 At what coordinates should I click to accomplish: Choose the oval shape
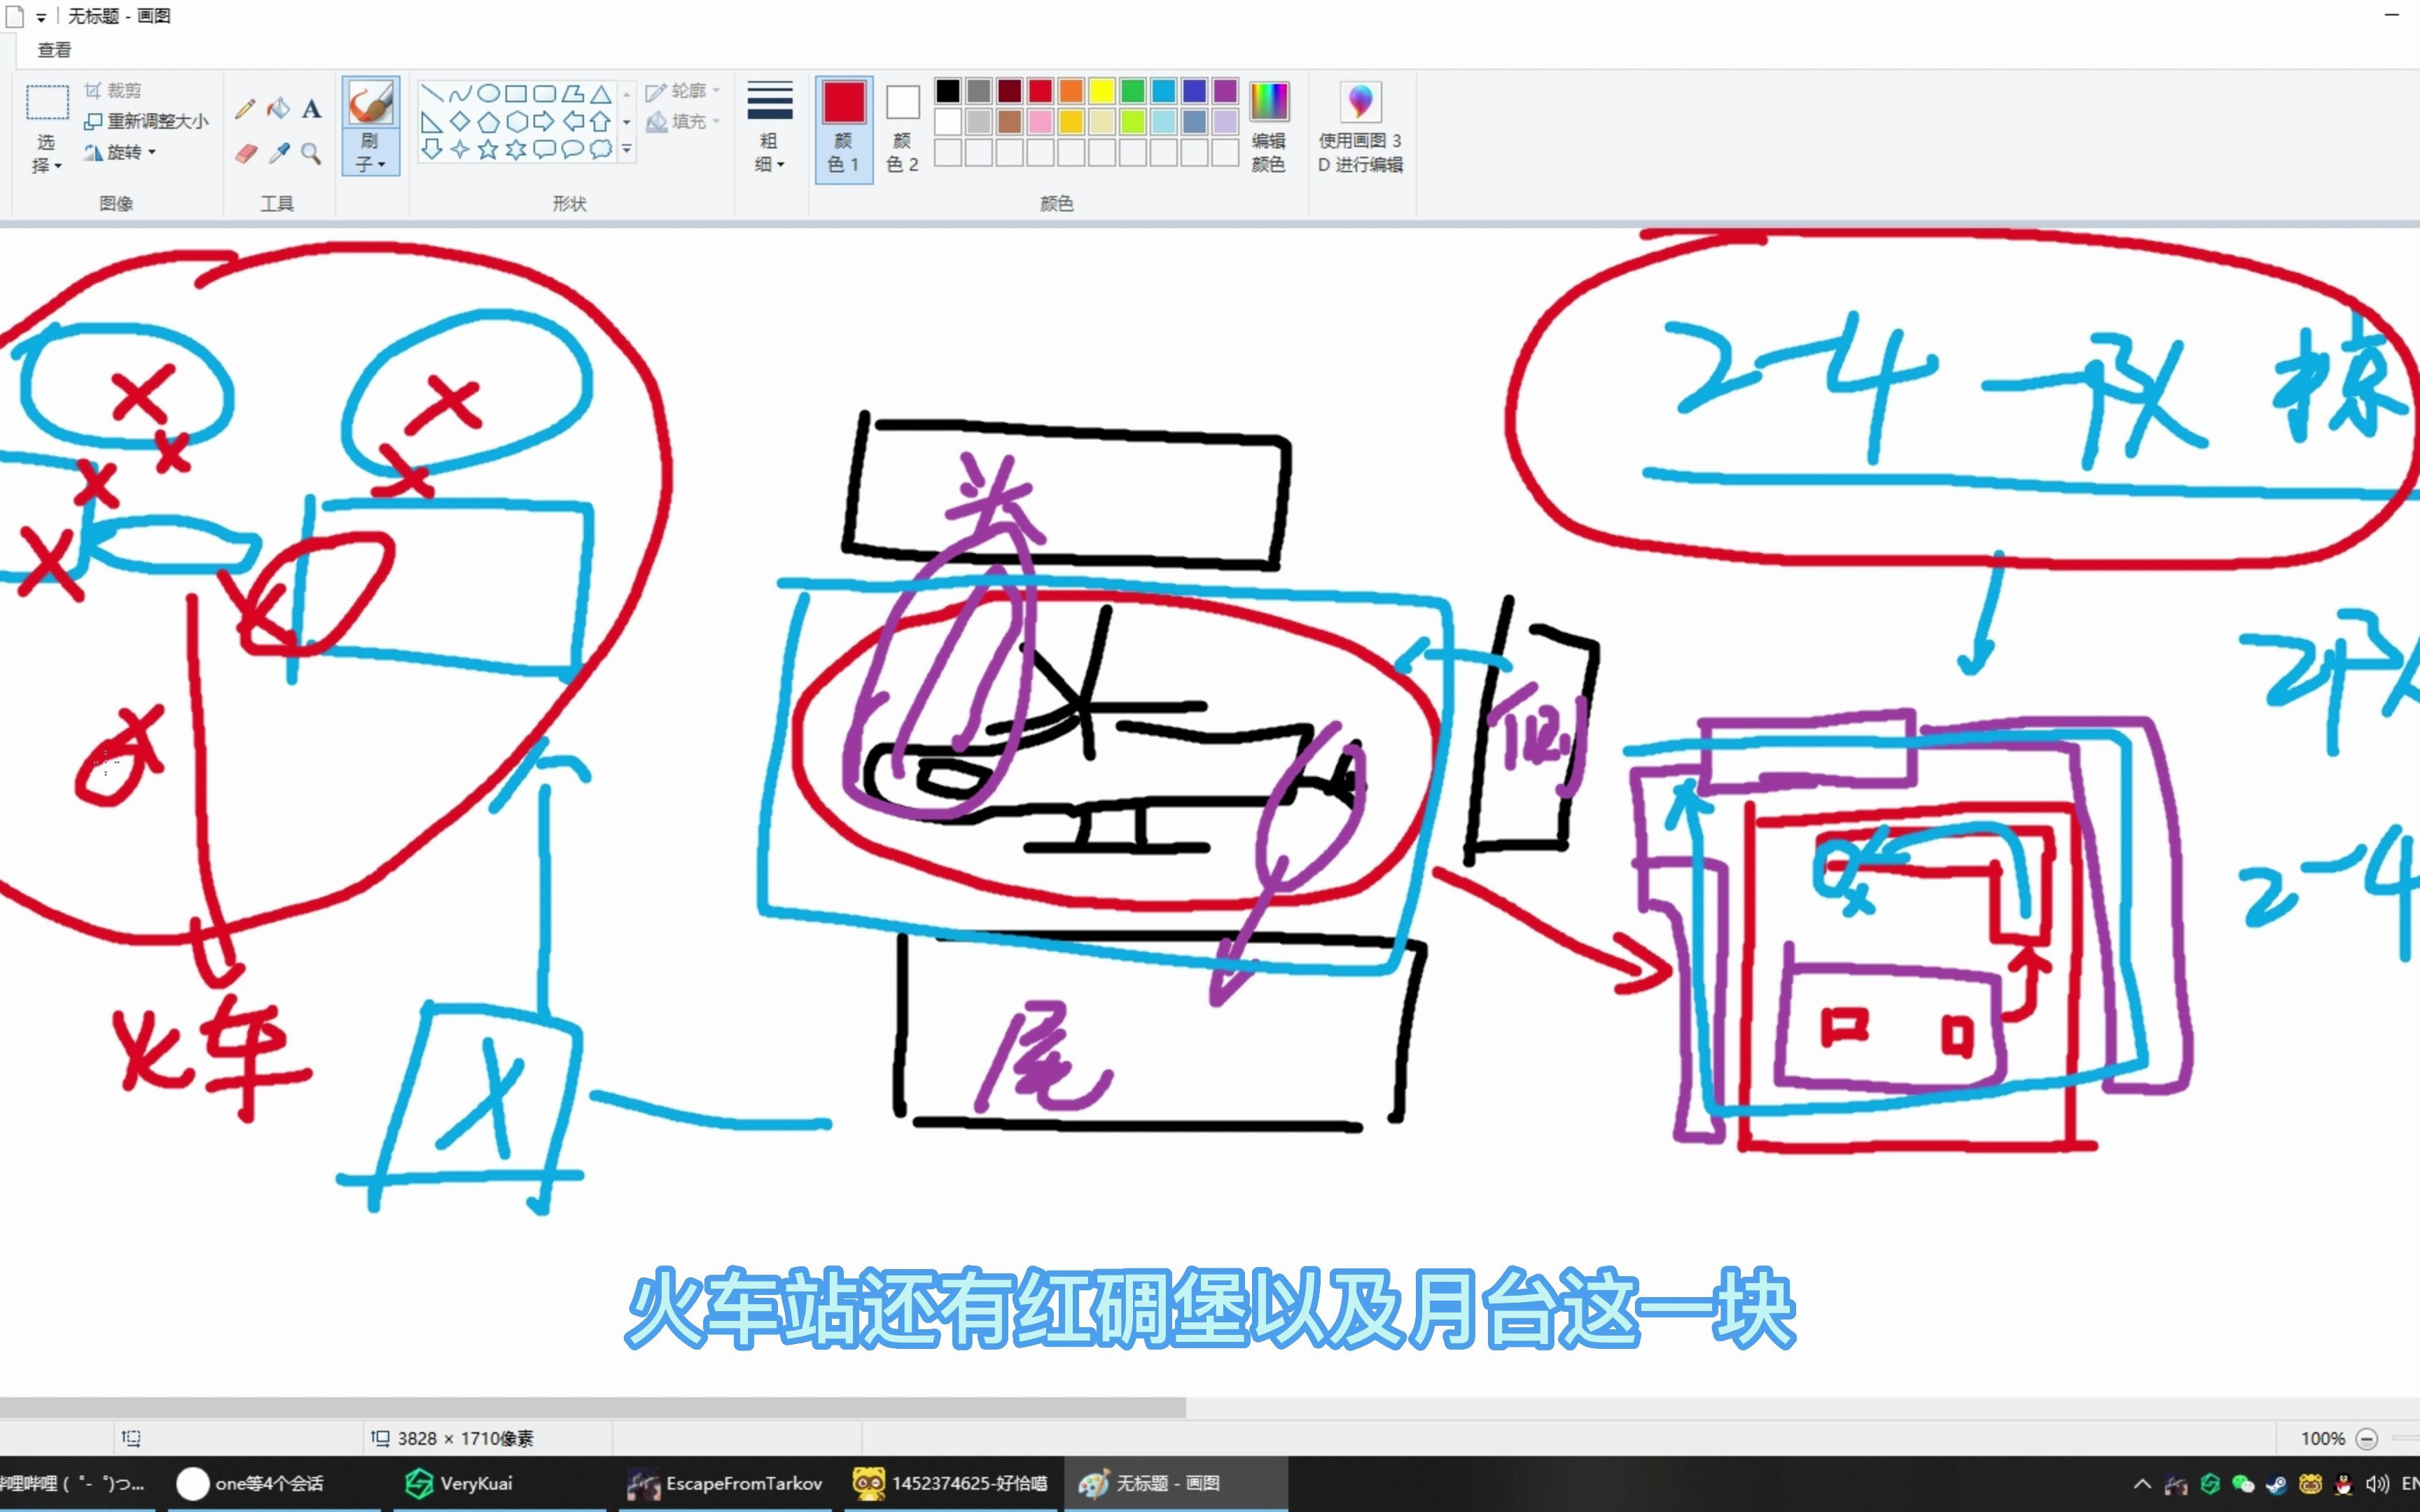point(488,94)
